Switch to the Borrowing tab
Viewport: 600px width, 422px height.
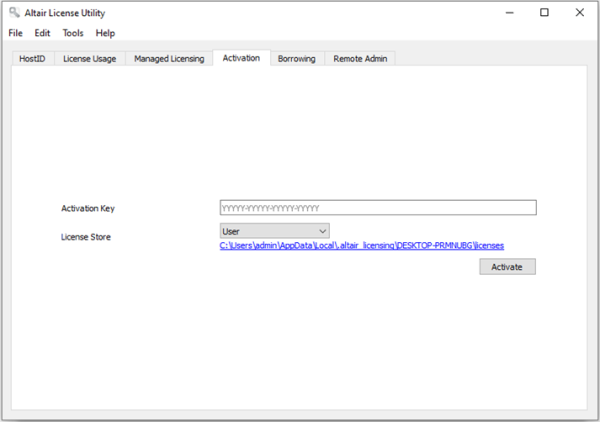coord(297,59)
